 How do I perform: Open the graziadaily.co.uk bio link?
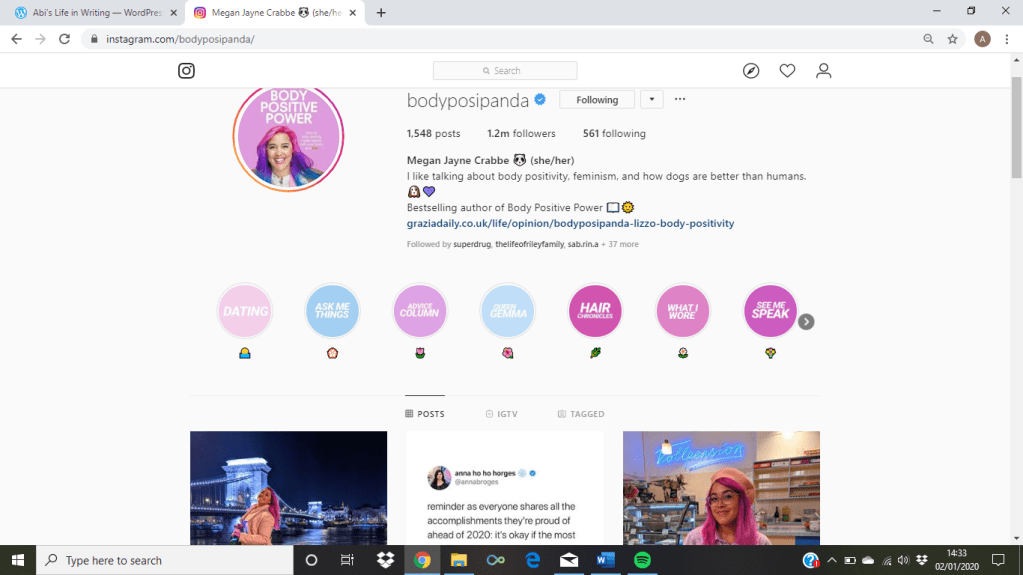coord(570,223)
